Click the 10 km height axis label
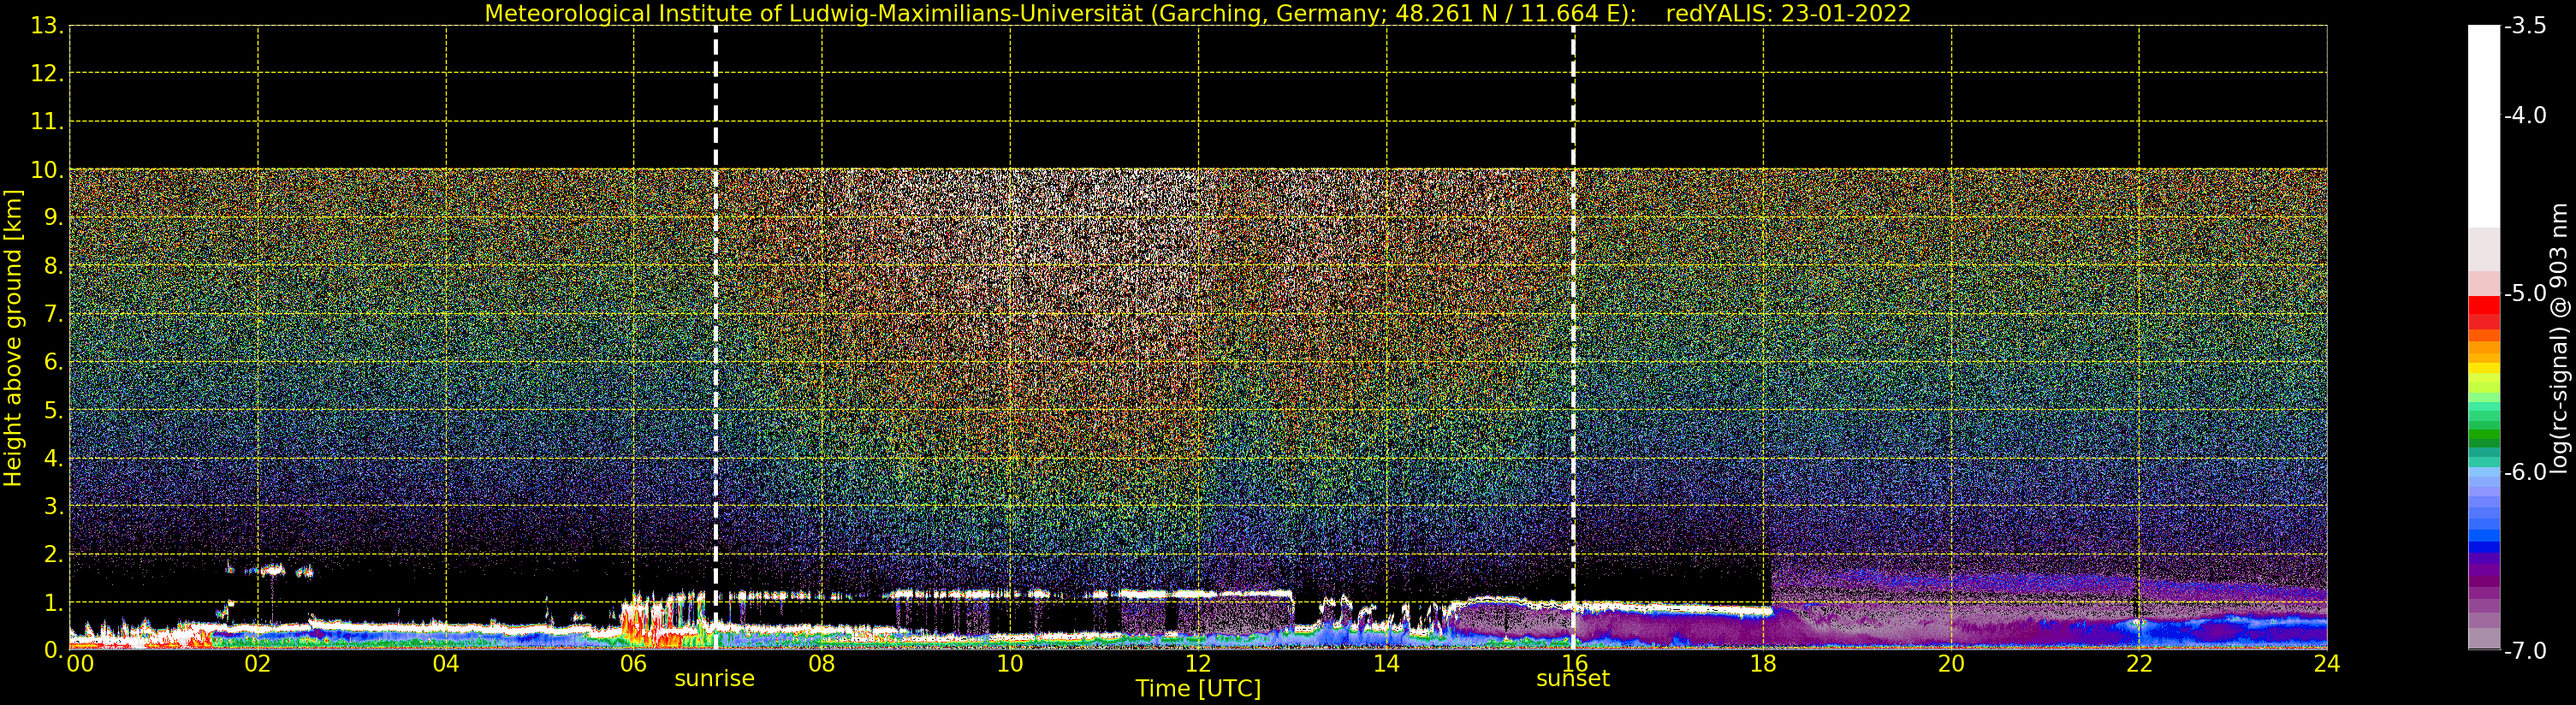The height and width of the screenshot is (705, 2576). coord(46,170)
